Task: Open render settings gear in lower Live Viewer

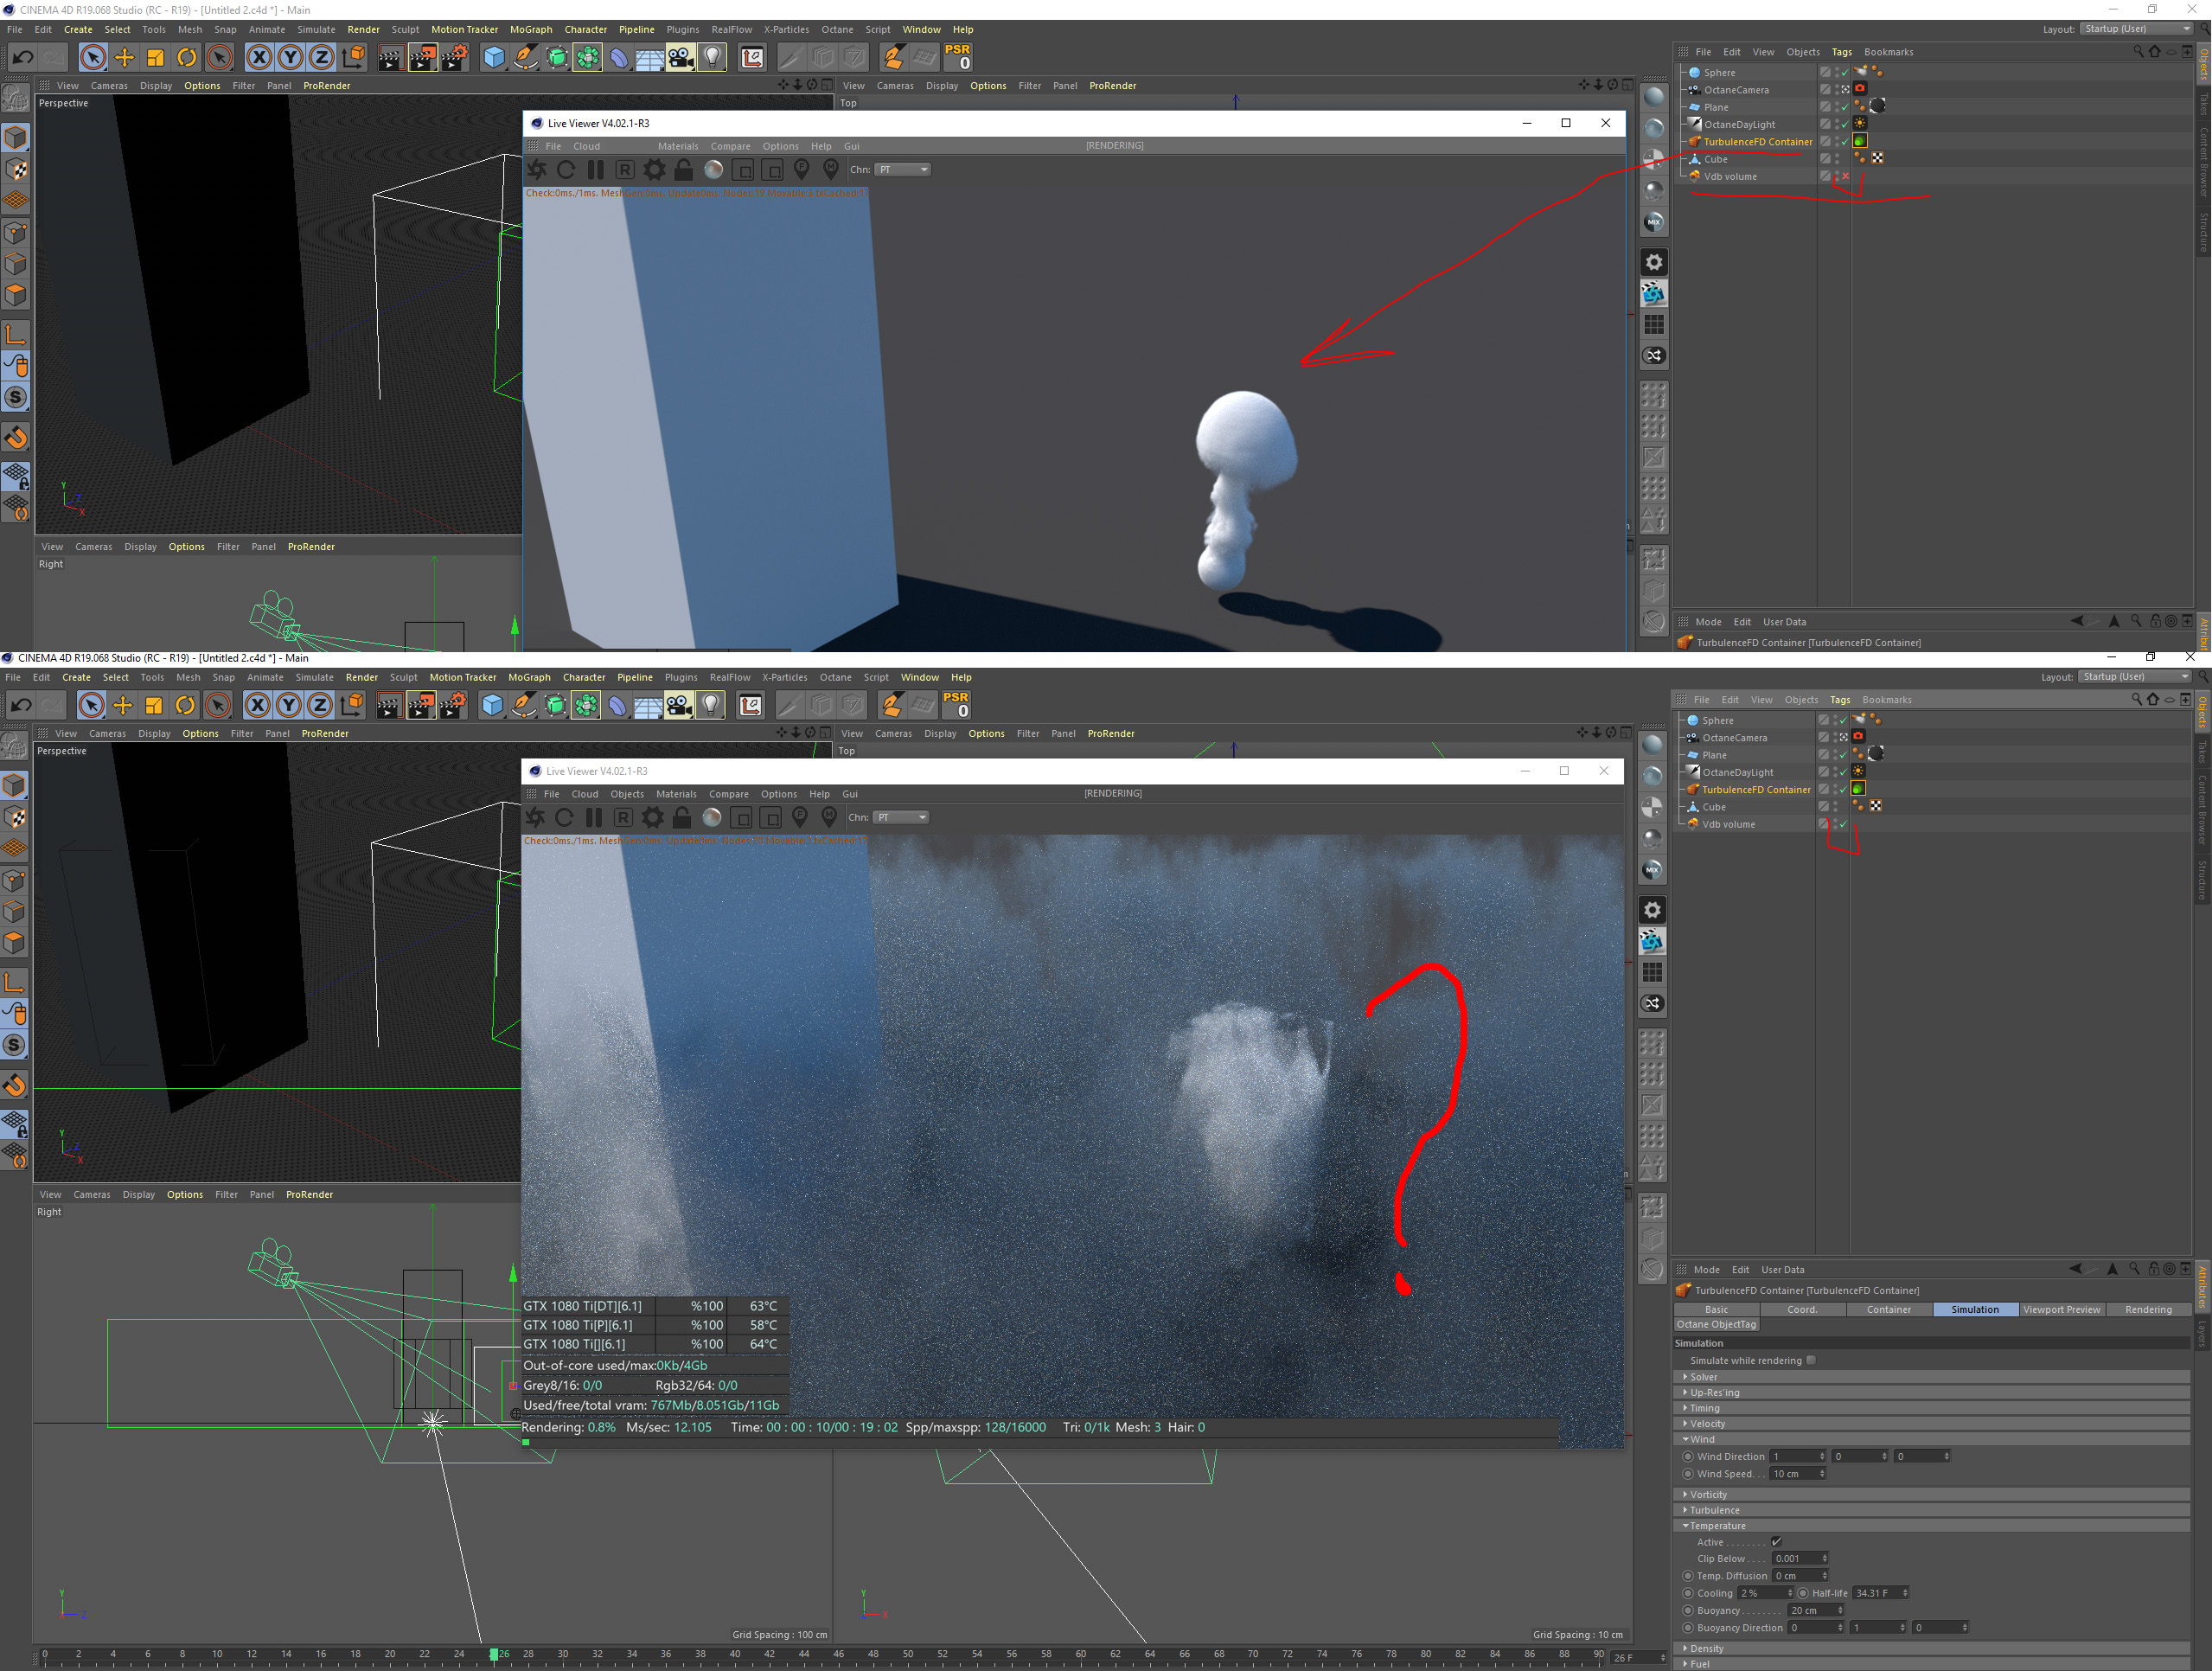Action: [x=652, y=817]
